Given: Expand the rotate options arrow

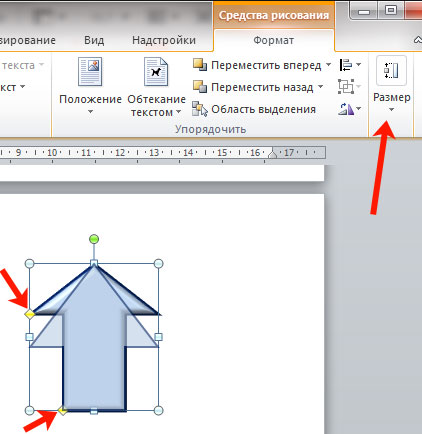Looking at the screenshot, I should click(359, 108).
